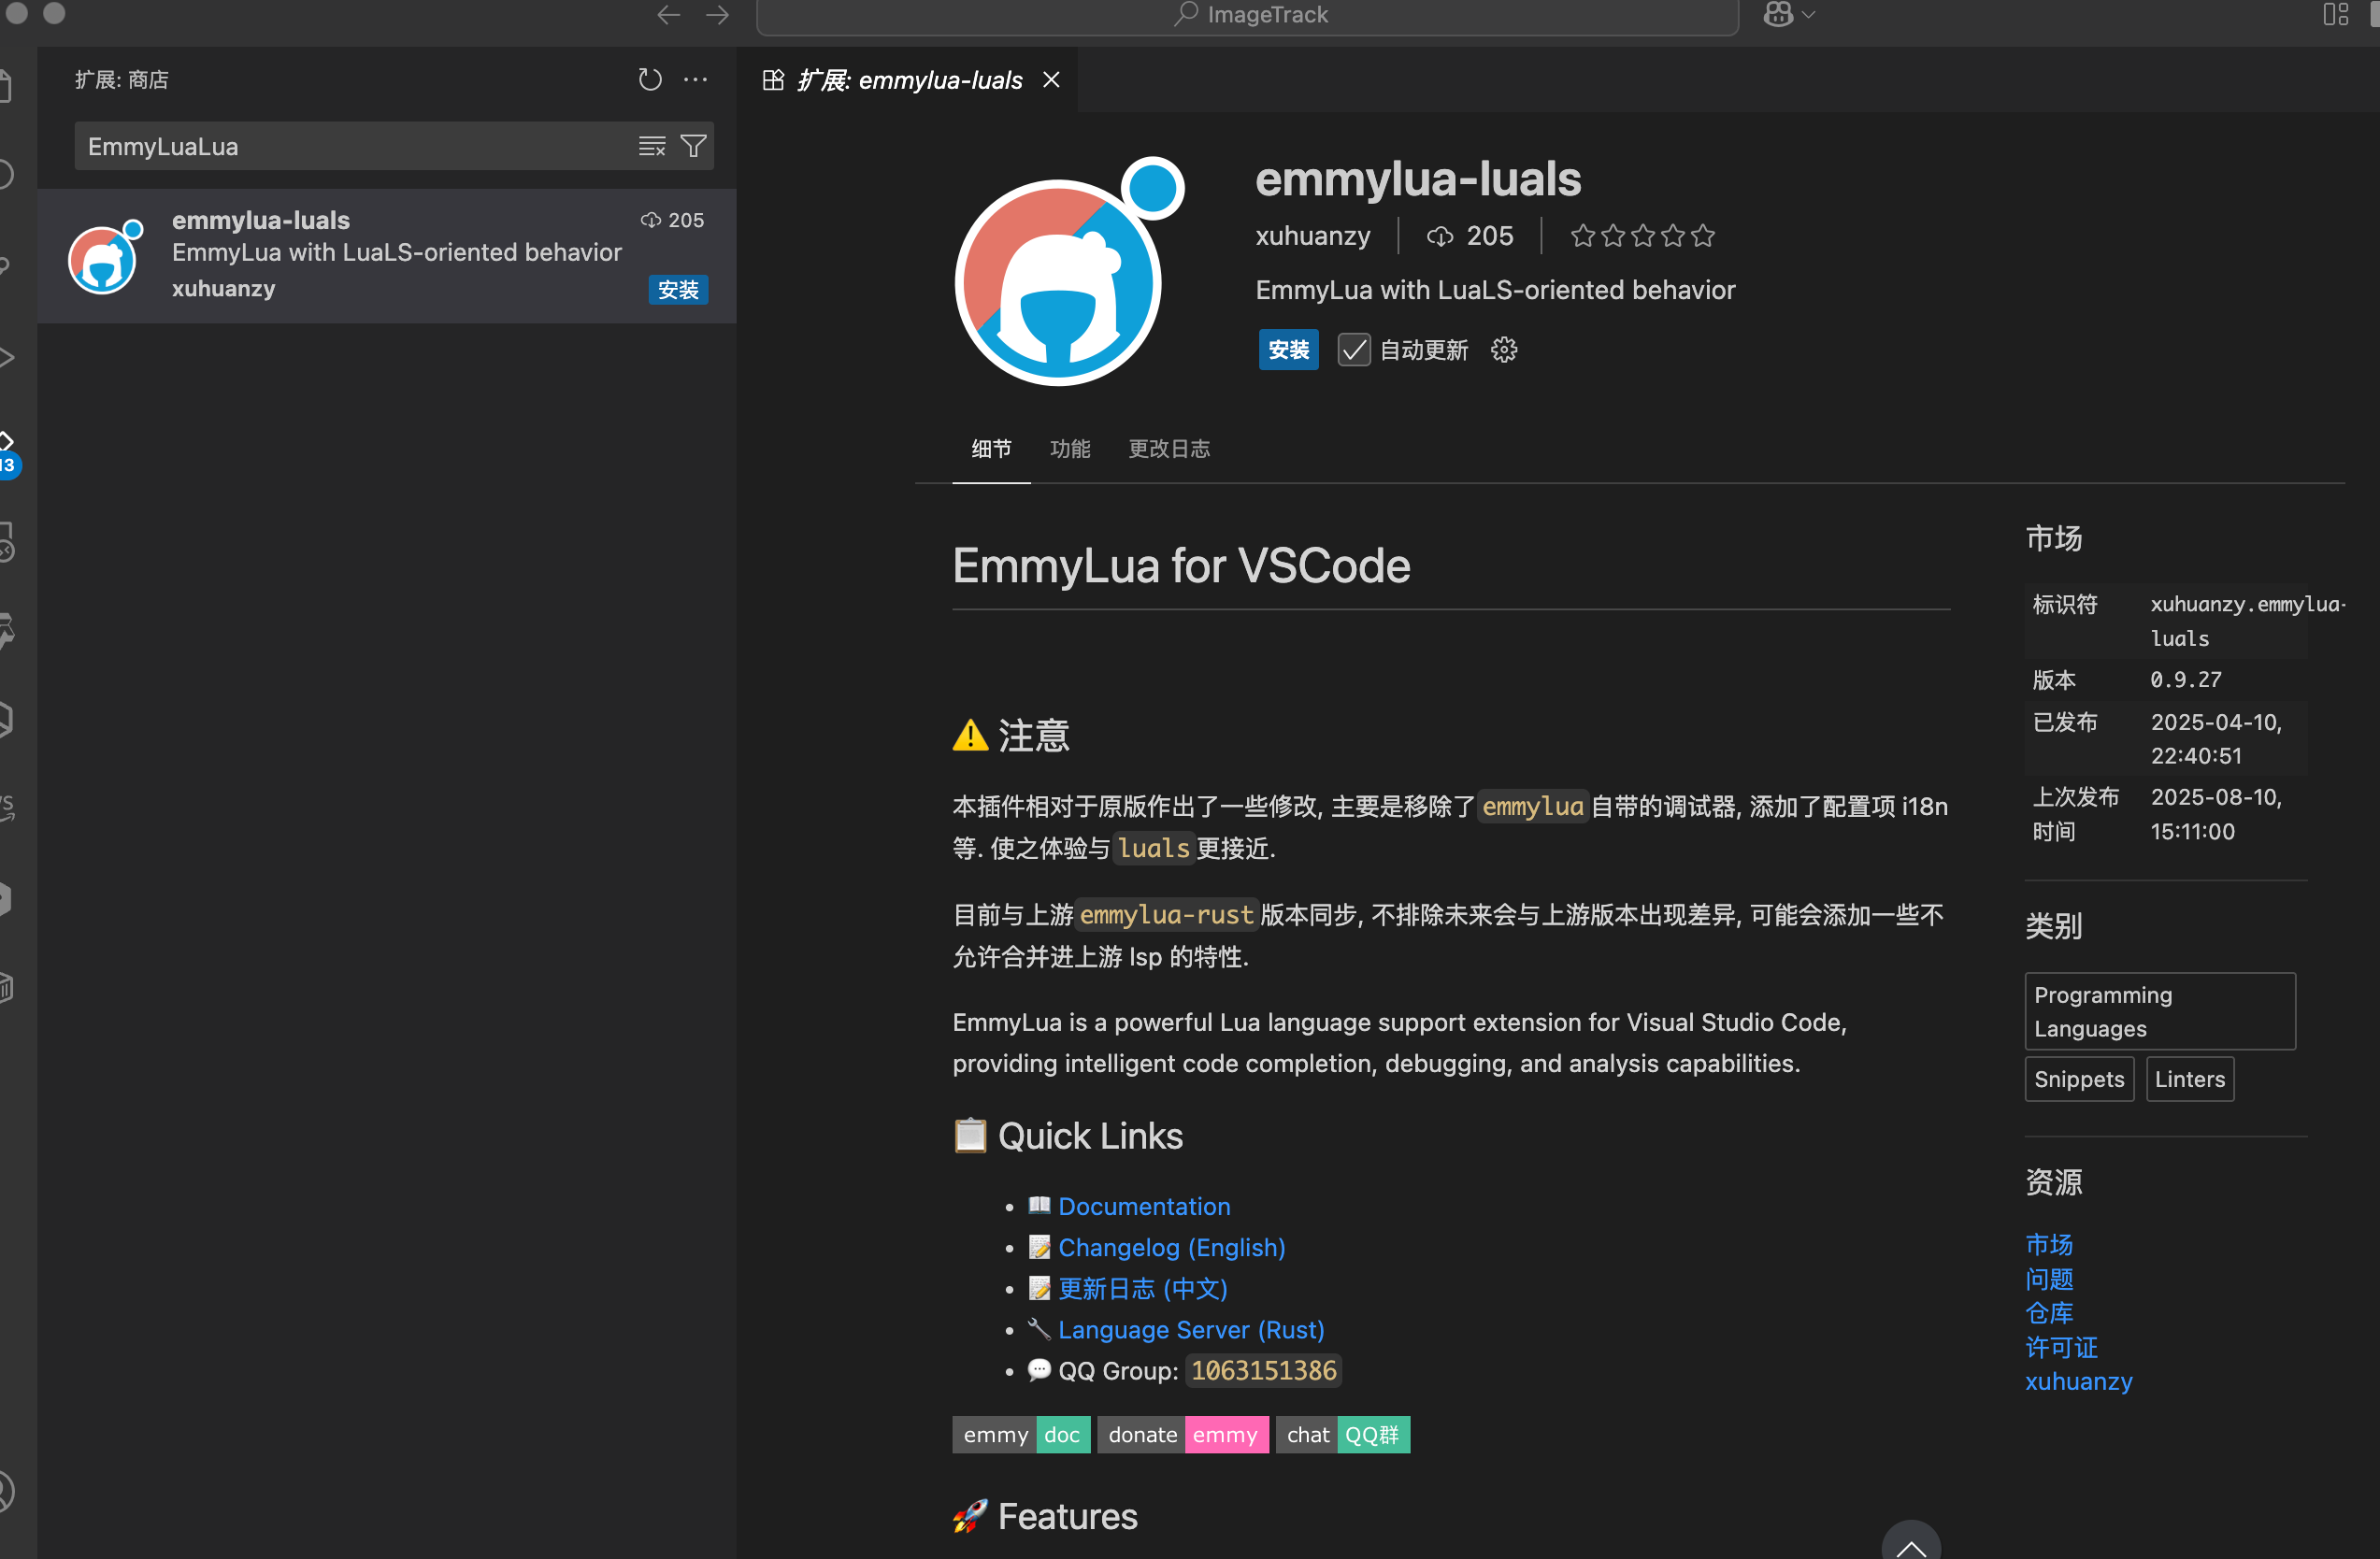Expand the Copilot chat dropdown chevron
The image size is (2380, 1559).
click(x=1808, y=15)
